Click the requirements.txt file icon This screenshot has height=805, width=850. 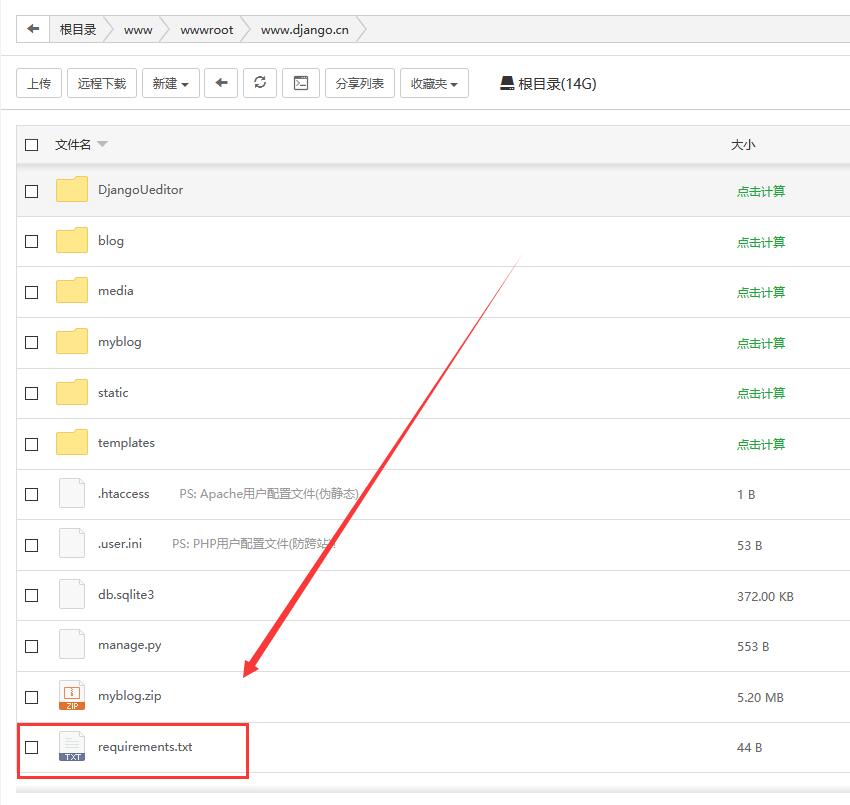point(72,747)
